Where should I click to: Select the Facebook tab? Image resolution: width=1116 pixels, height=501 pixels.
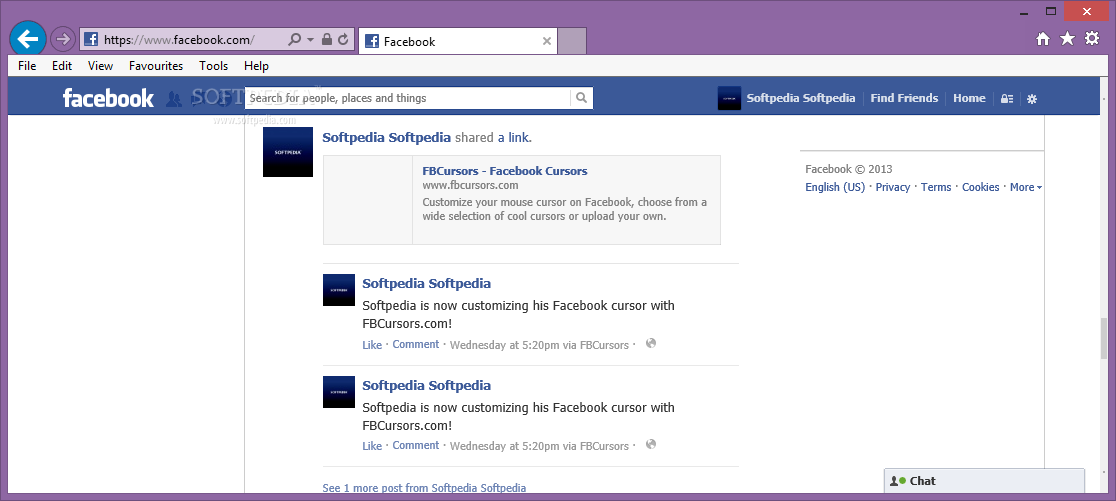coord(458,41)
